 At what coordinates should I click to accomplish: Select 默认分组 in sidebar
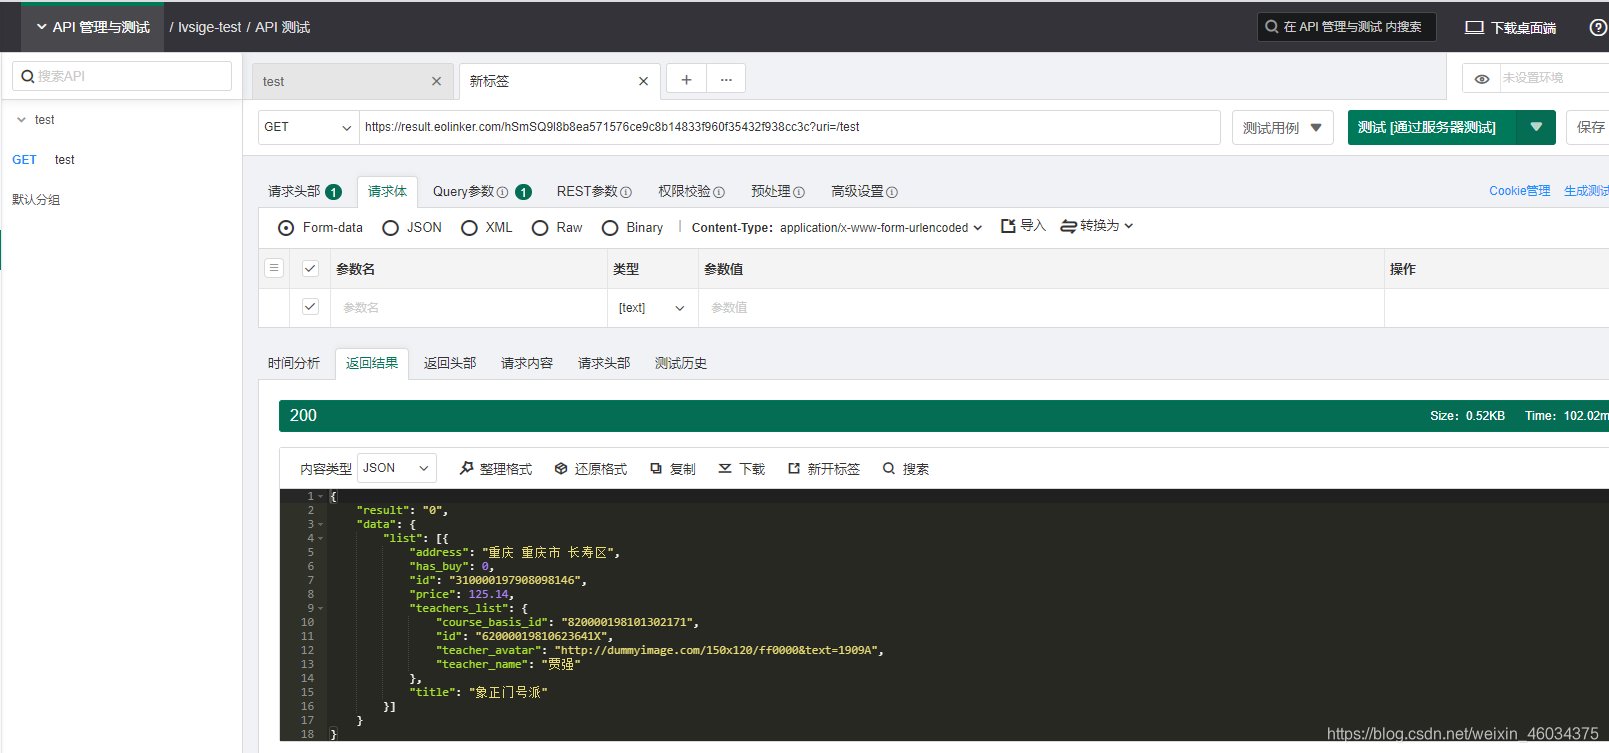pos(36,200)
